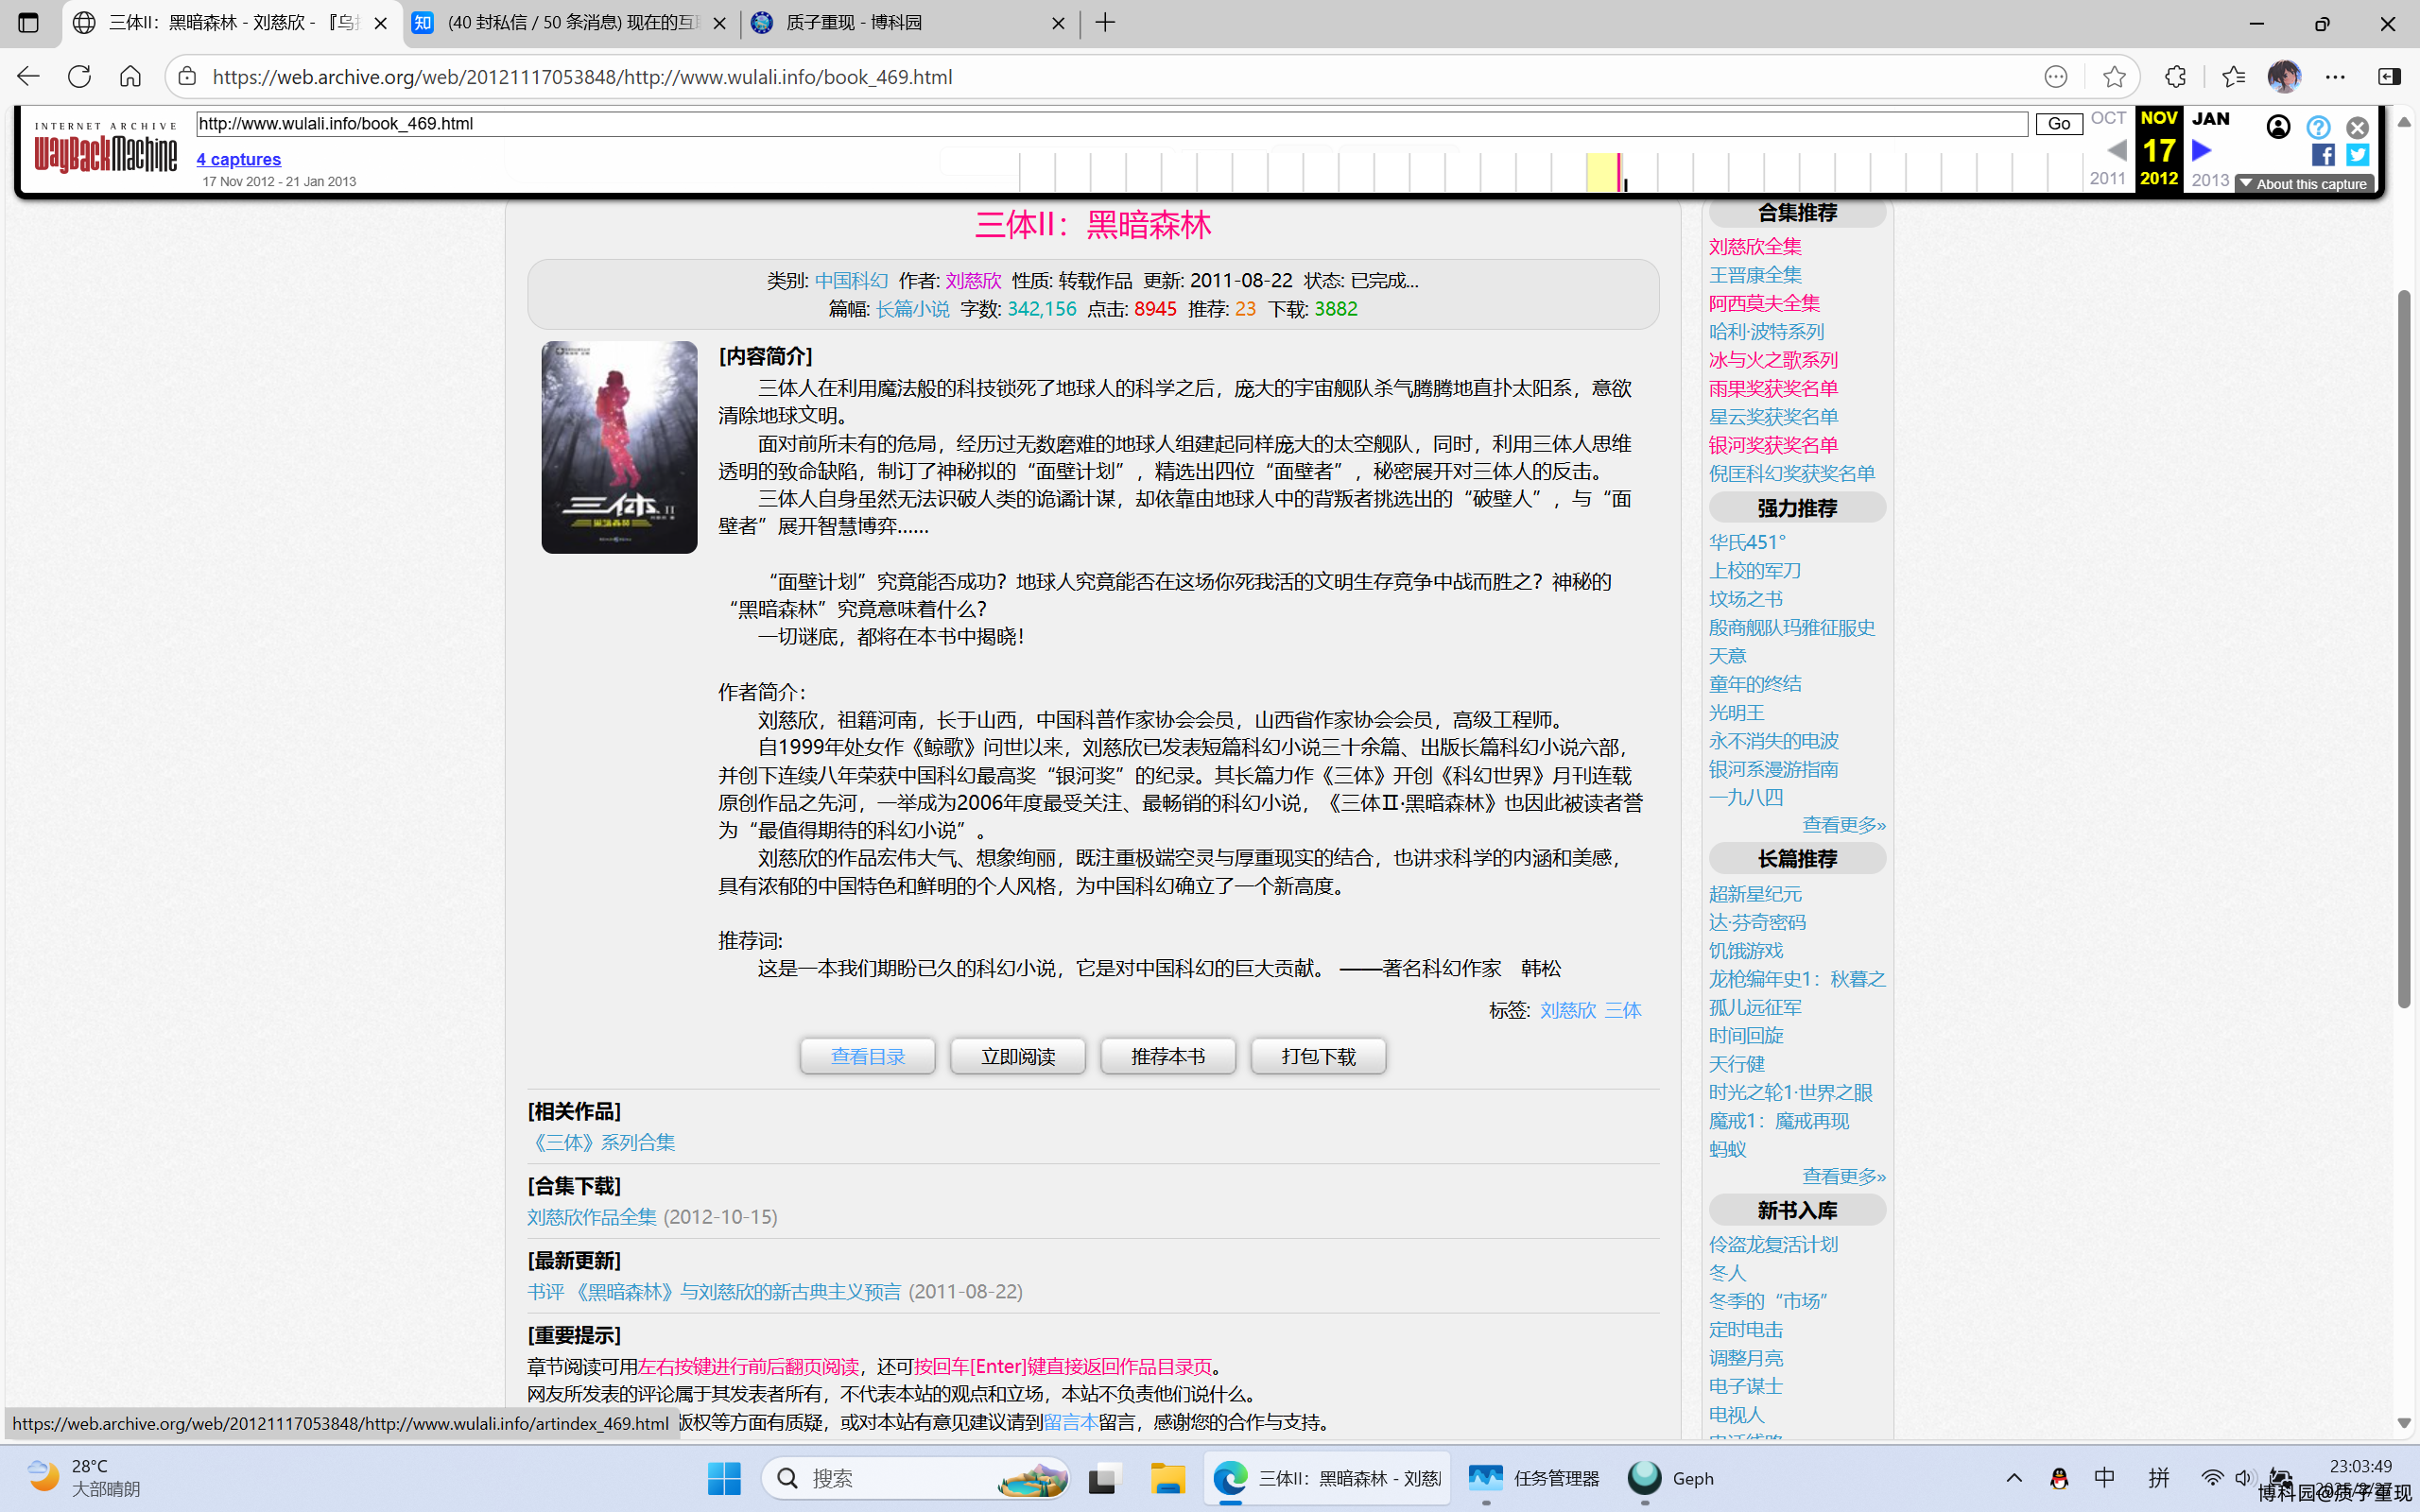Close the Zhihu tab
The image size is (2420, 1512).
tap(719, 23)
